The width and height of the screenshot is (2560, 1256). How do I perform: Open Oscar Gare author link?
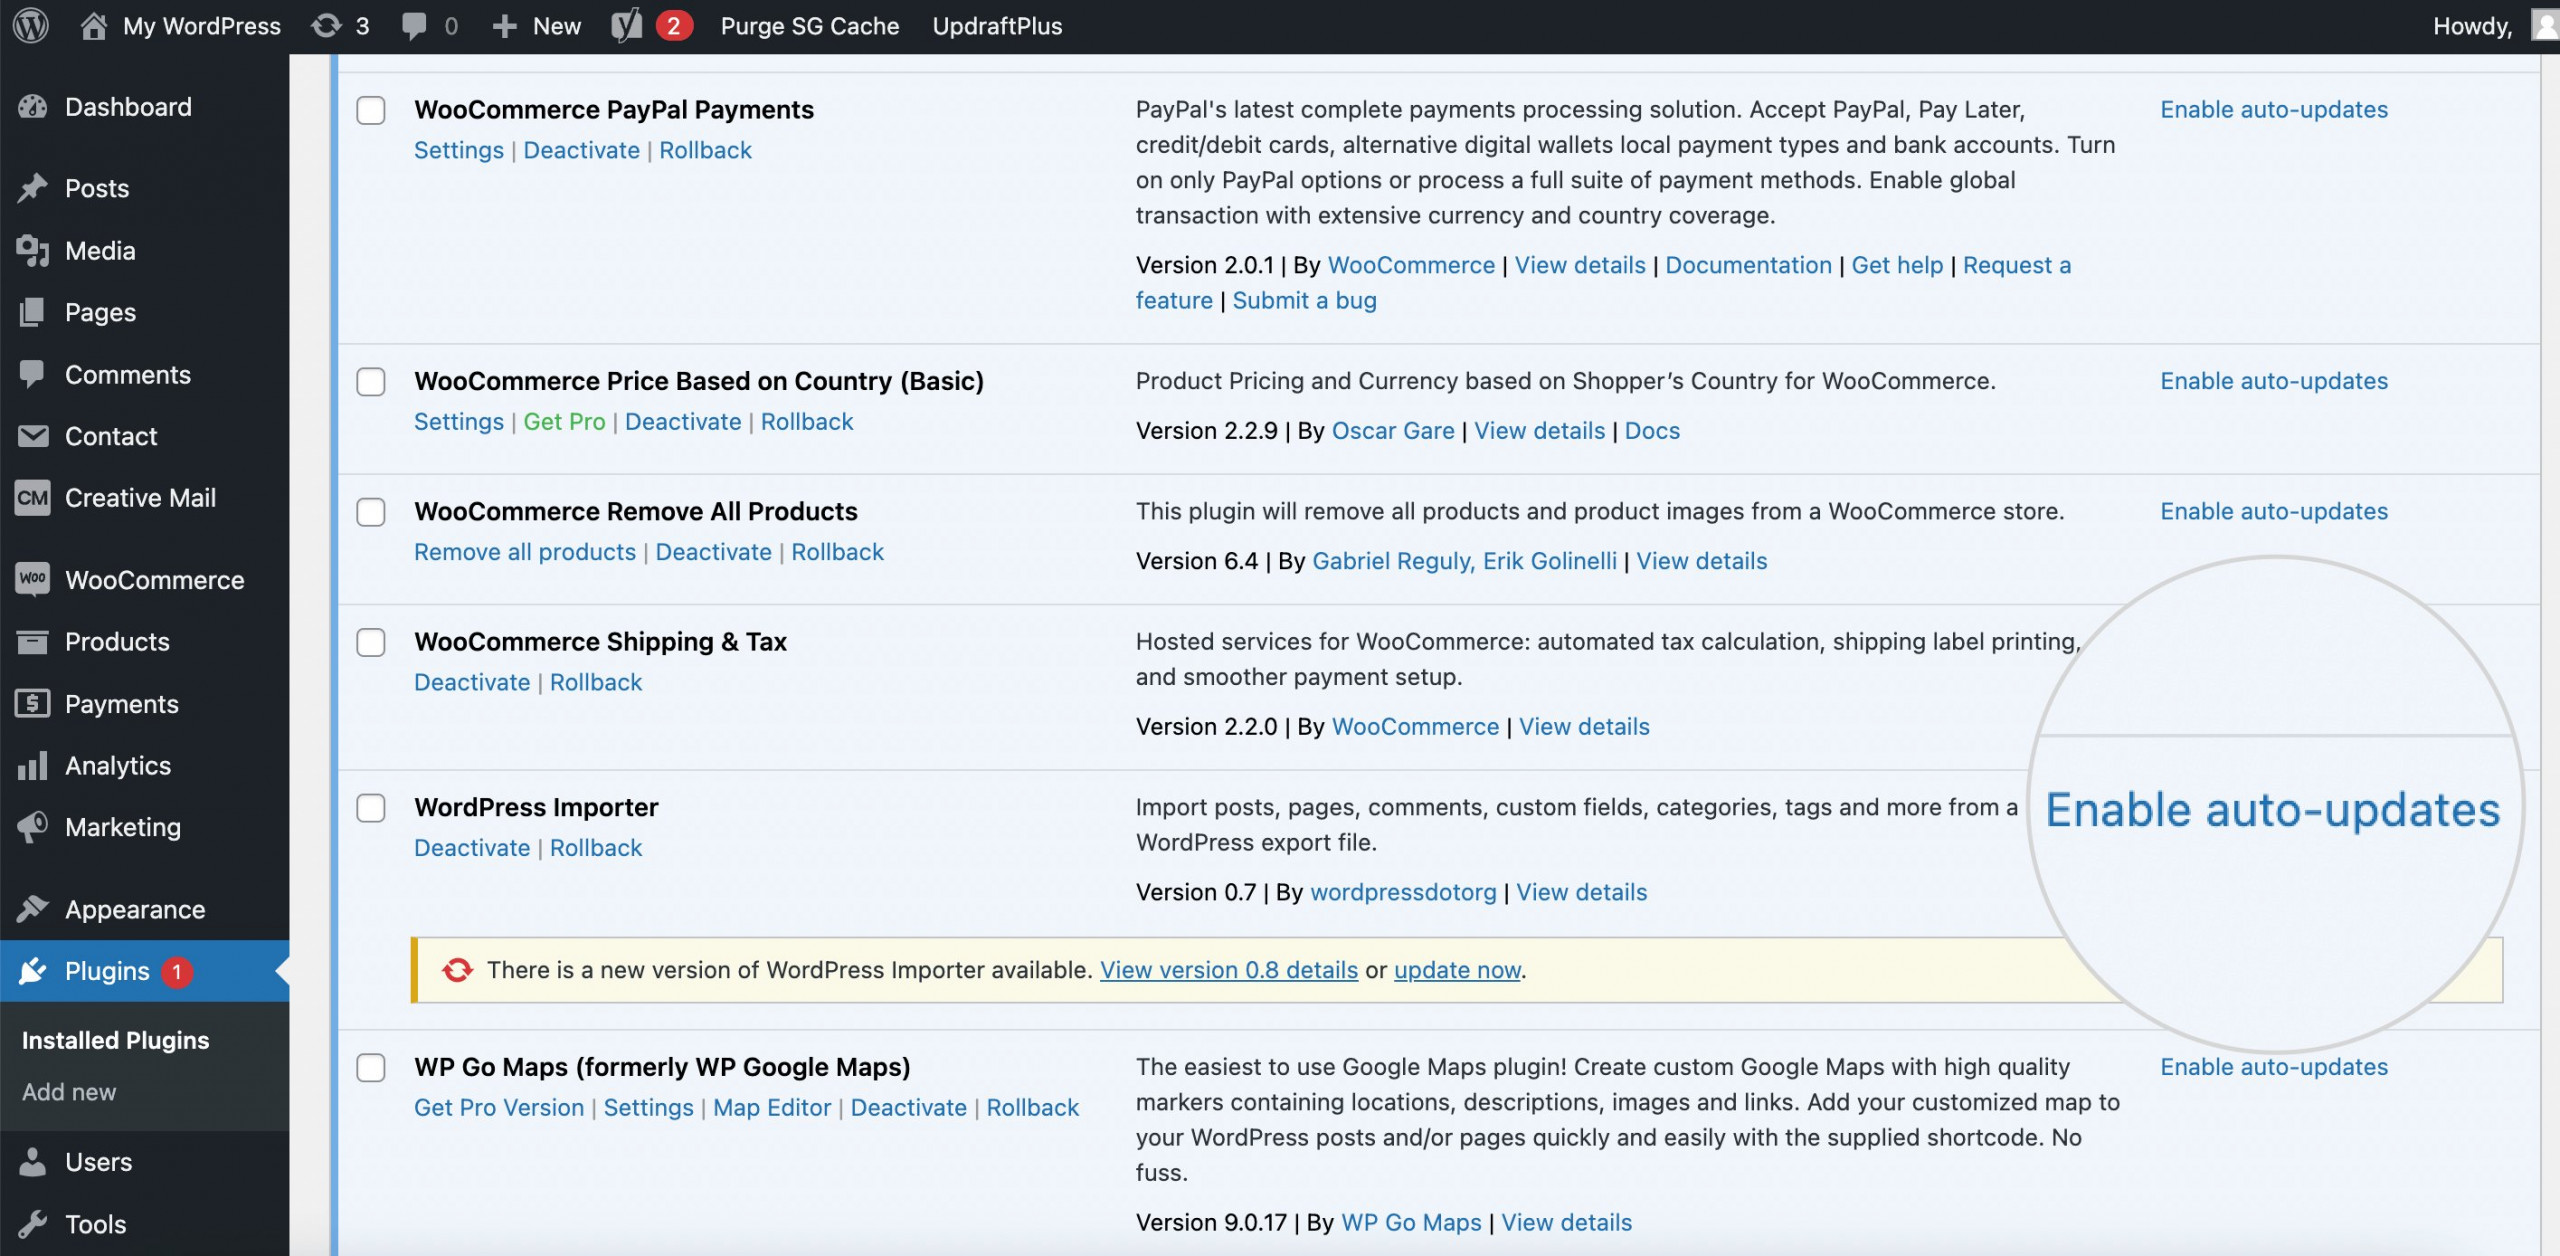[x=1393, y=431]
